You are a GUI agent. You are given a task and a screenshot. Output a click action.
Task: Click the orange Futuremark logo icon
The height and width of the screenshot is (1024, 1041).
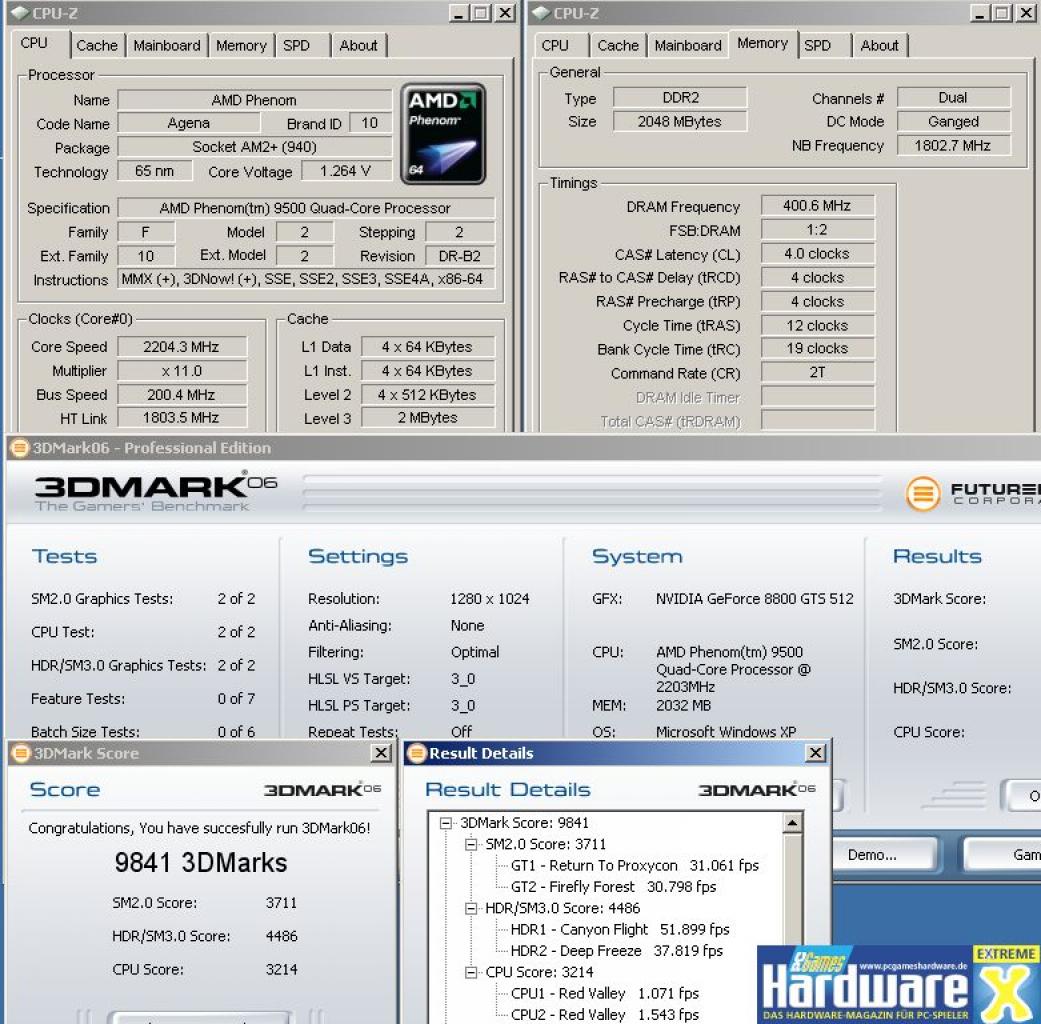tap(923, 494)
